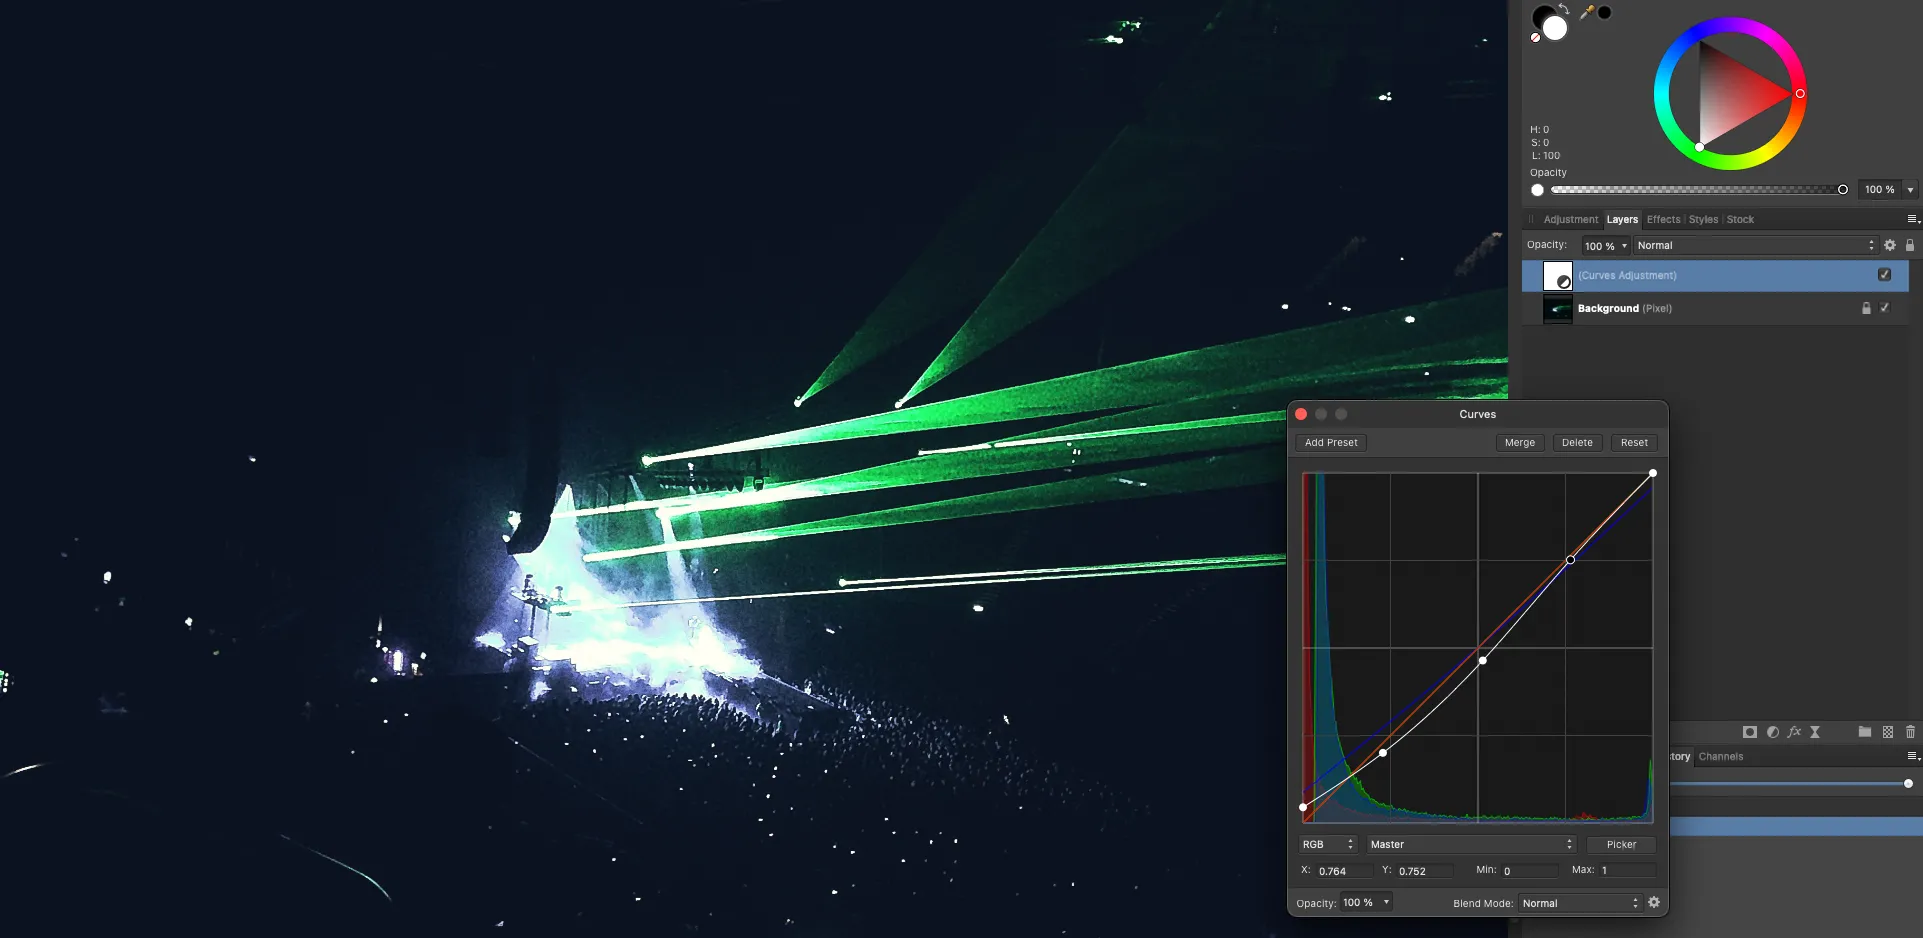Click the color panel Opacity slider handle
The width and height of the screenshot is (1923, 938).
(1842, 190)
